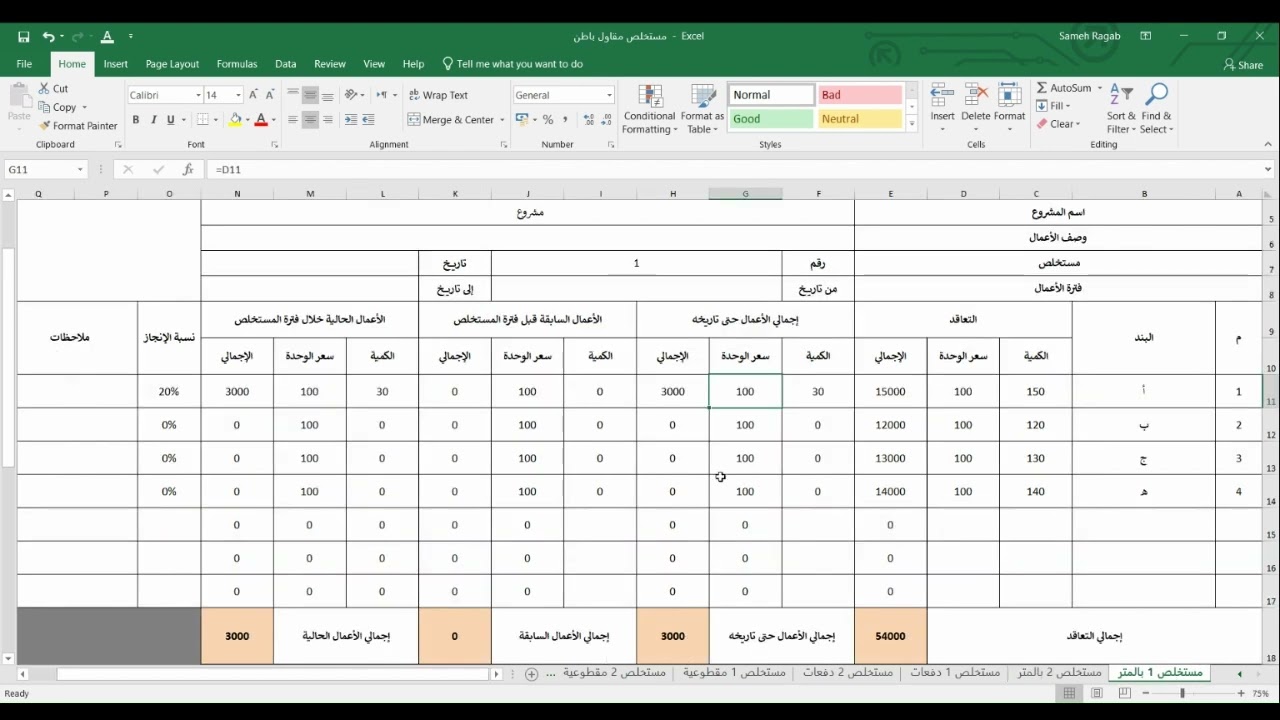Click the Name Box showing G11
Viewport: 1280px width, 720px height.
45,170
